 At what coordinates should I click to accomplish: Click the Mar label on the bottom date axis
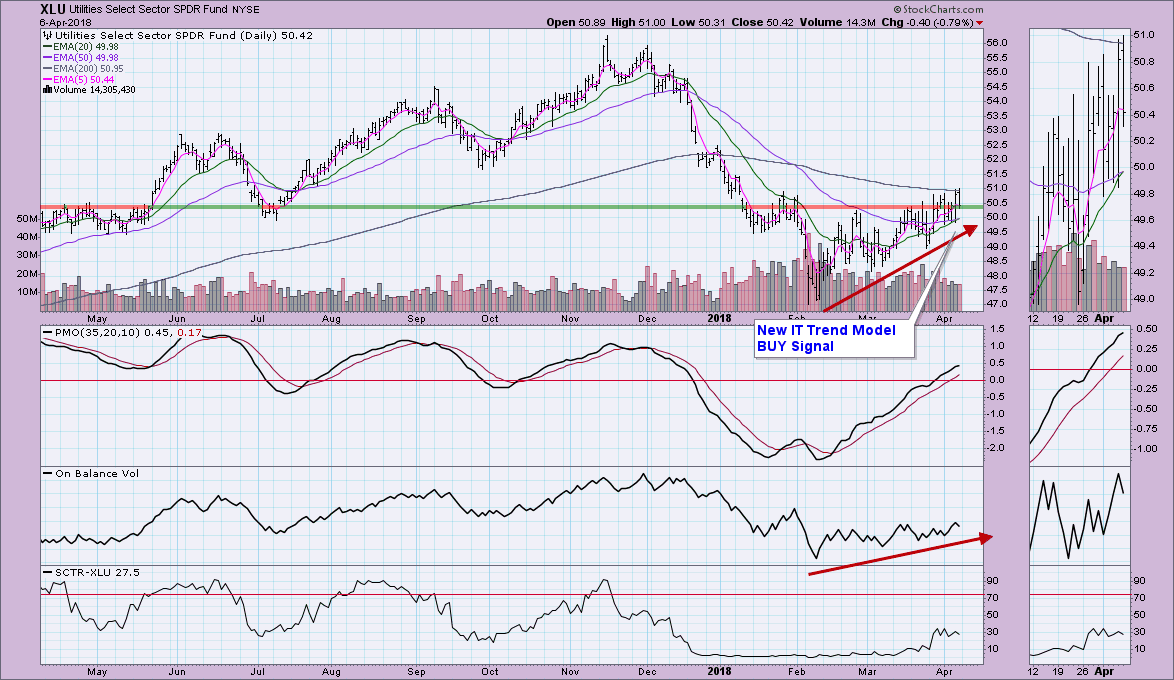868,672
